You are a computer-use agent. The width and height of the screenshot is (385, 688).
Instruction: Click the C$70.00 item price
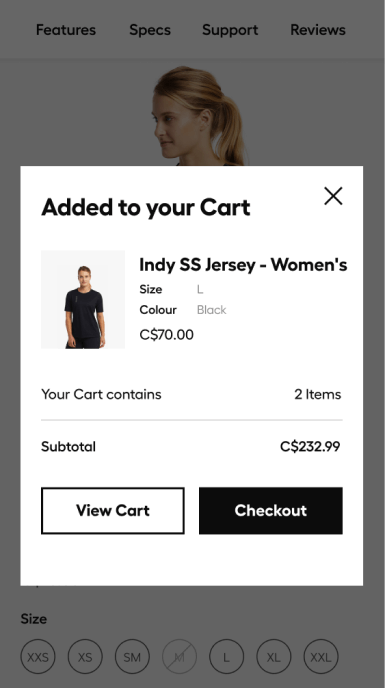166,335
